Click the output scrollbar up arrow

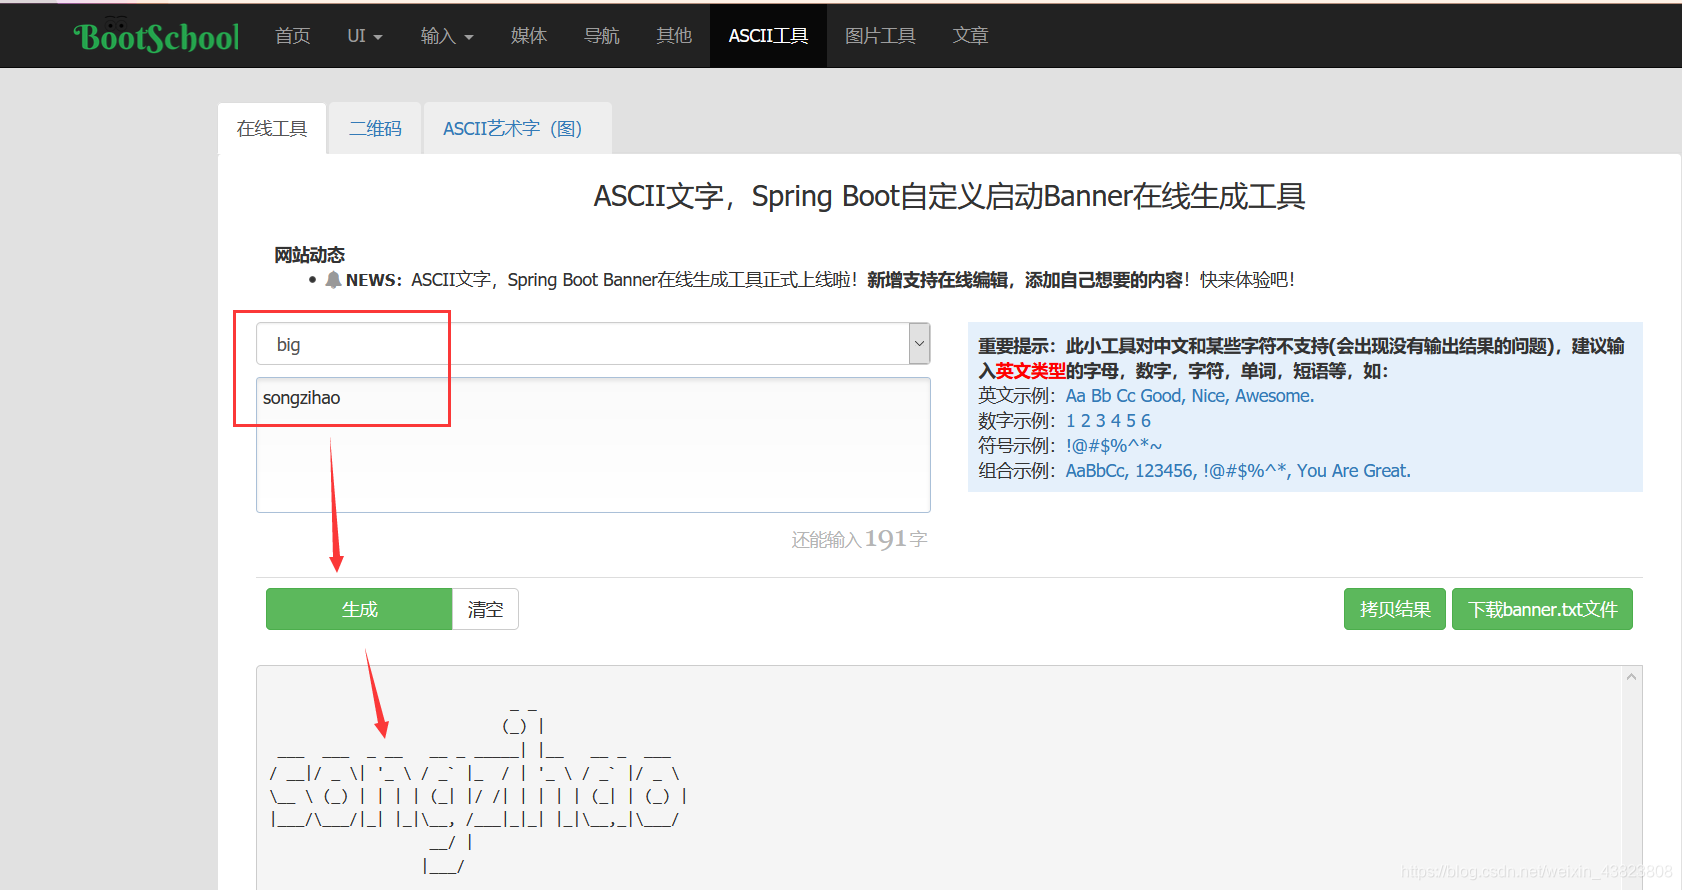point(1631,677)
